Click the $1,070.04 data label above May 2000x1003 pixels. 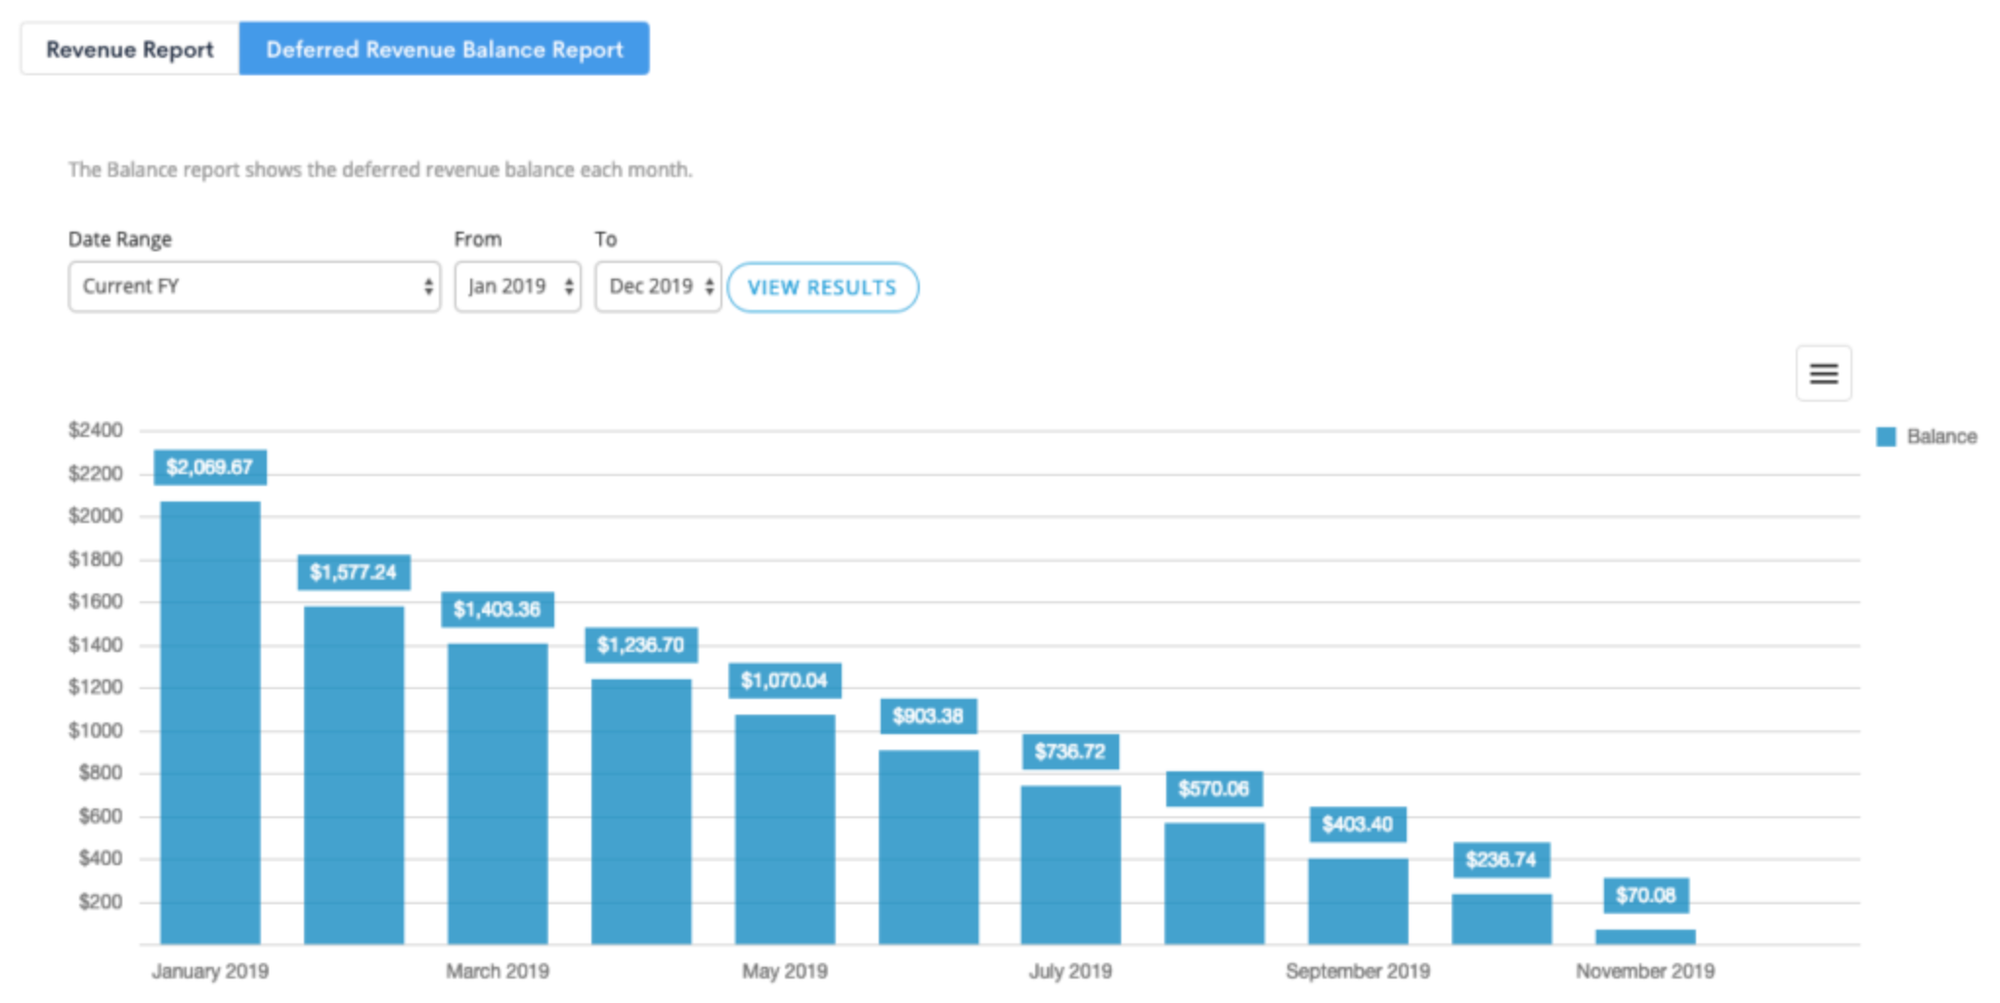pyautogui.click(x=785, y=680)
